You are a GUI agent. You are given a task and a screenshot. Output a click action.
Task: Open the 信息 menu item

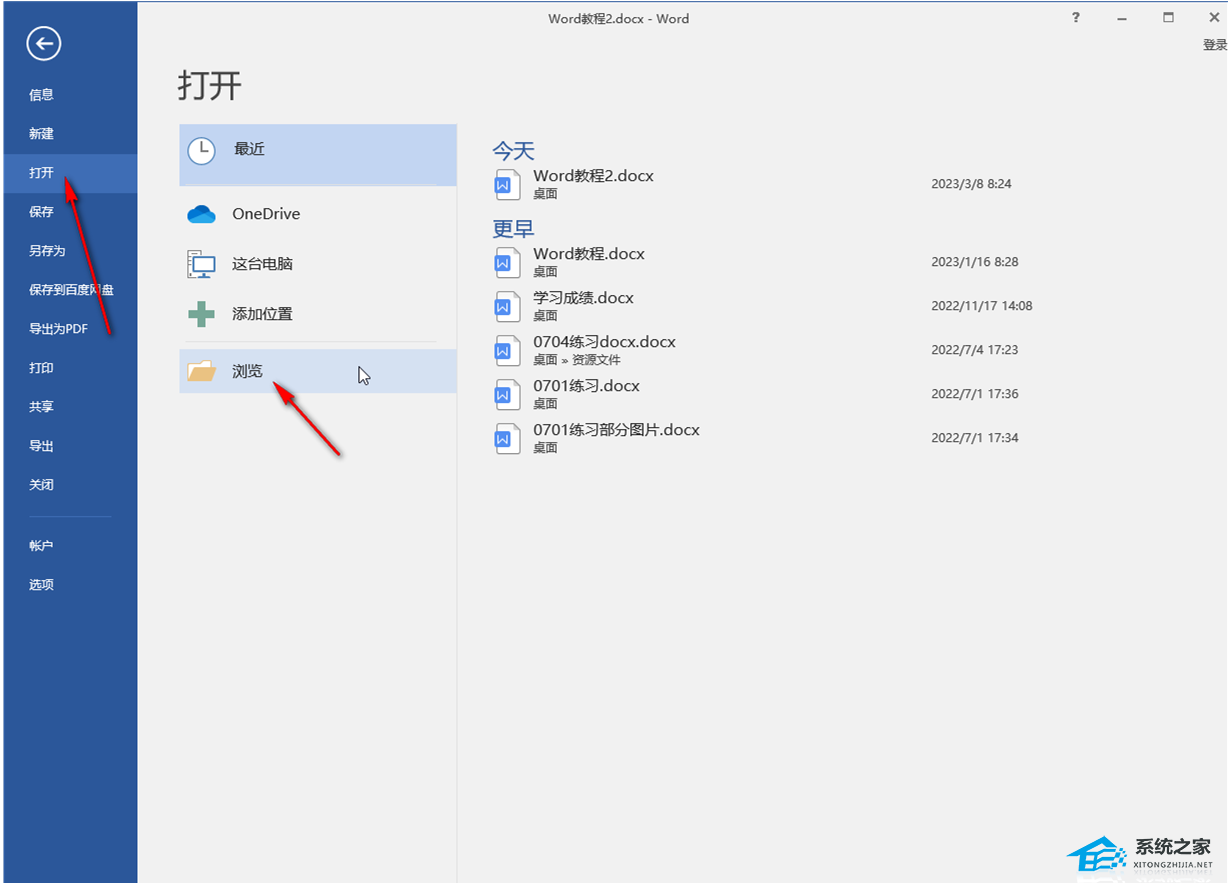click(41, 95)
